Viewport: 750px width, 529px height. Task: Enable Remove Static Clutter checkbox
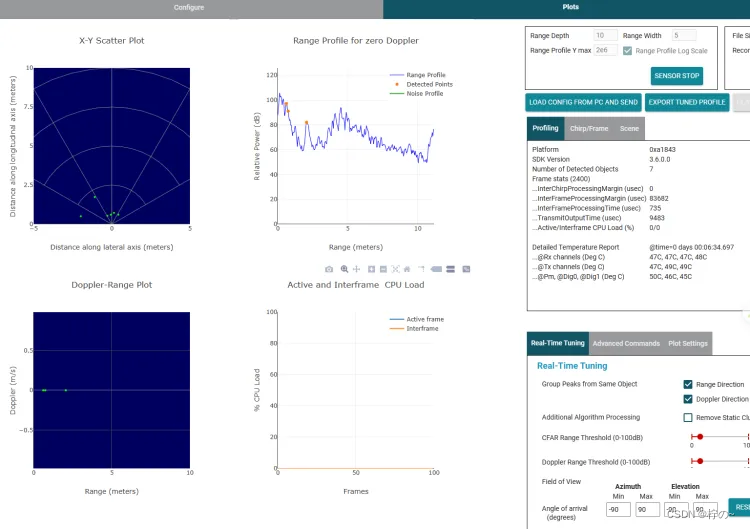point(688,418)
